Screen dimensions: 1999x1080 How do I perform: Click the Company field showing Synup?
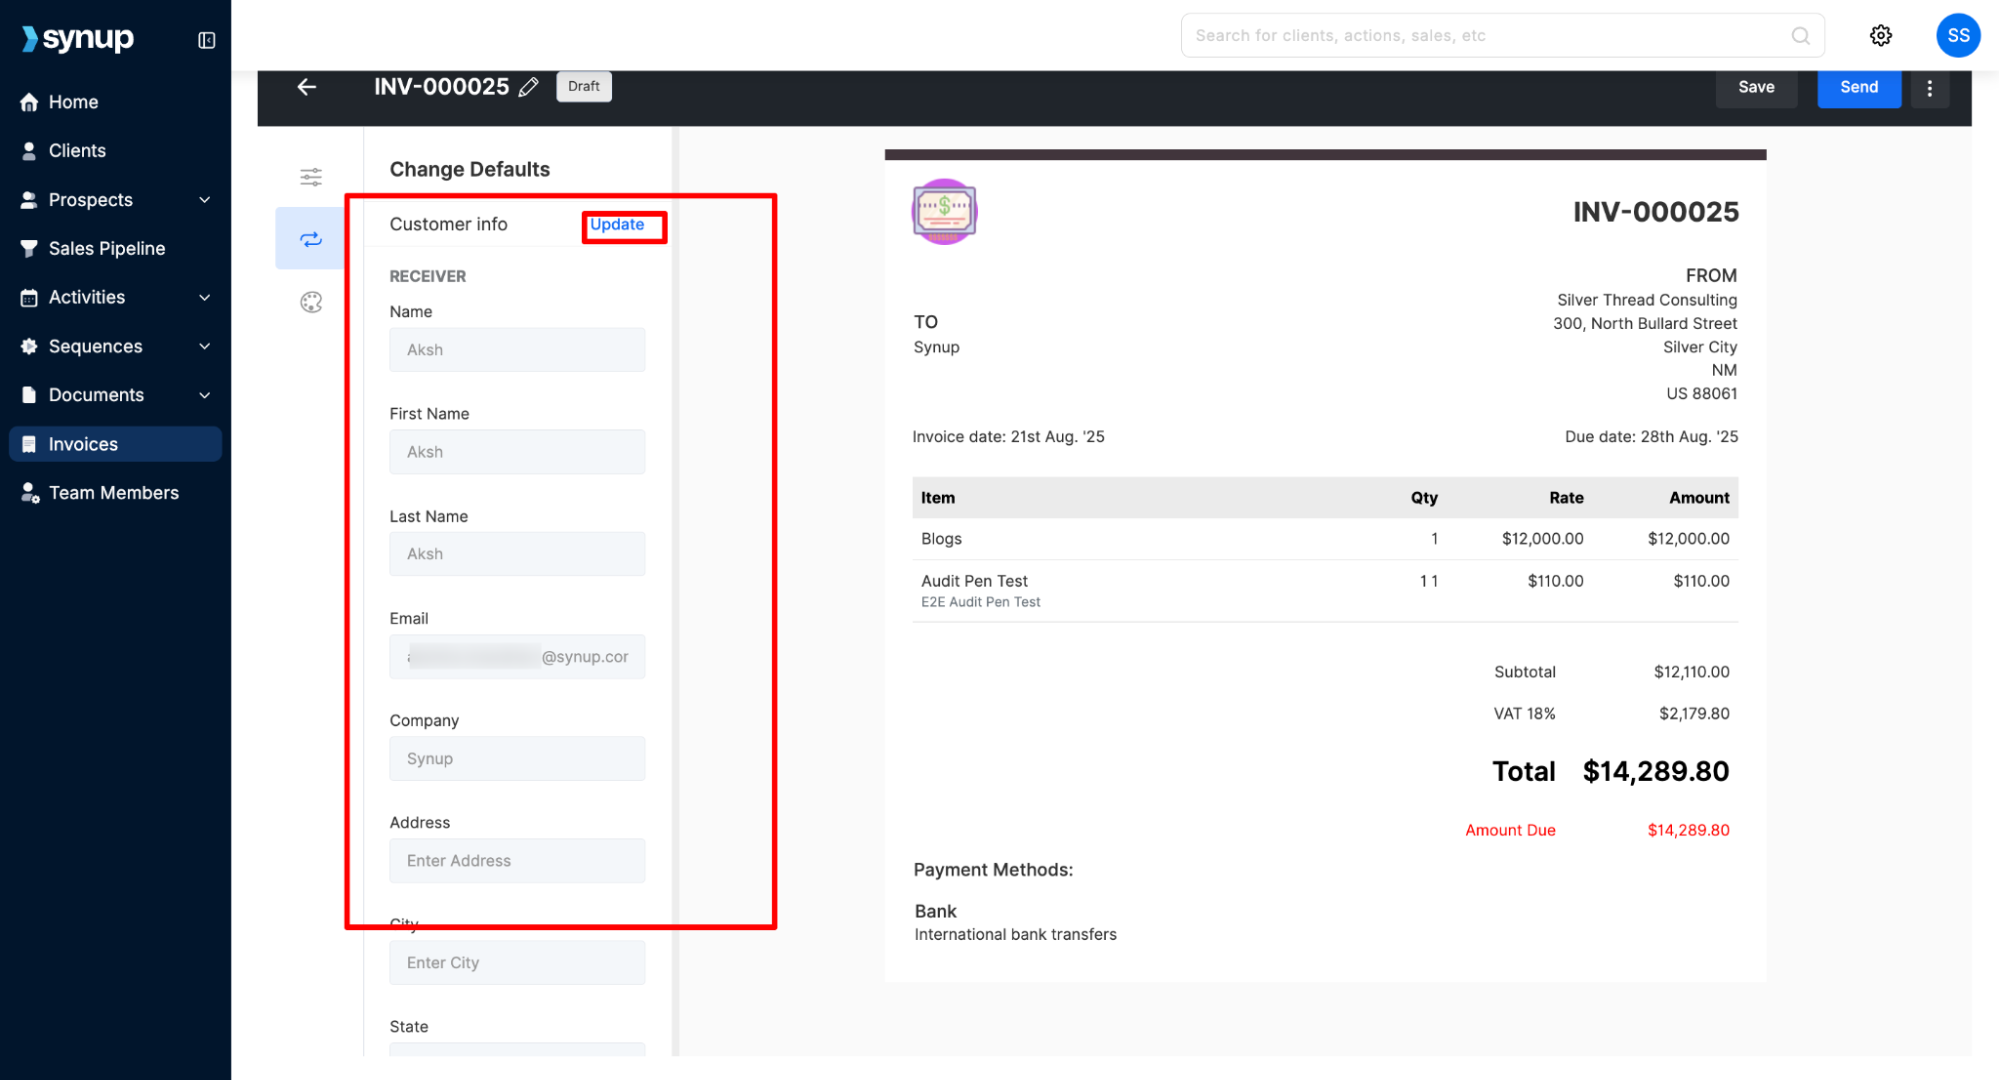[x=517, y=759]
